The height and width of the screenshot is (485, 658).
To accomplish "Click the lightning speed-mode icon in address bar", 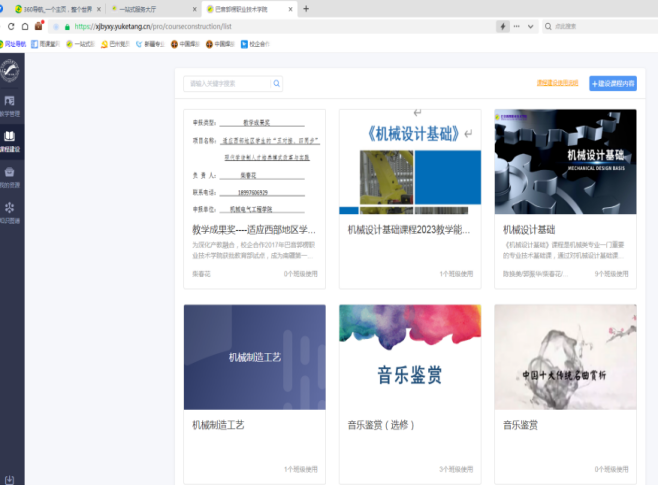I will pos(502,27).
